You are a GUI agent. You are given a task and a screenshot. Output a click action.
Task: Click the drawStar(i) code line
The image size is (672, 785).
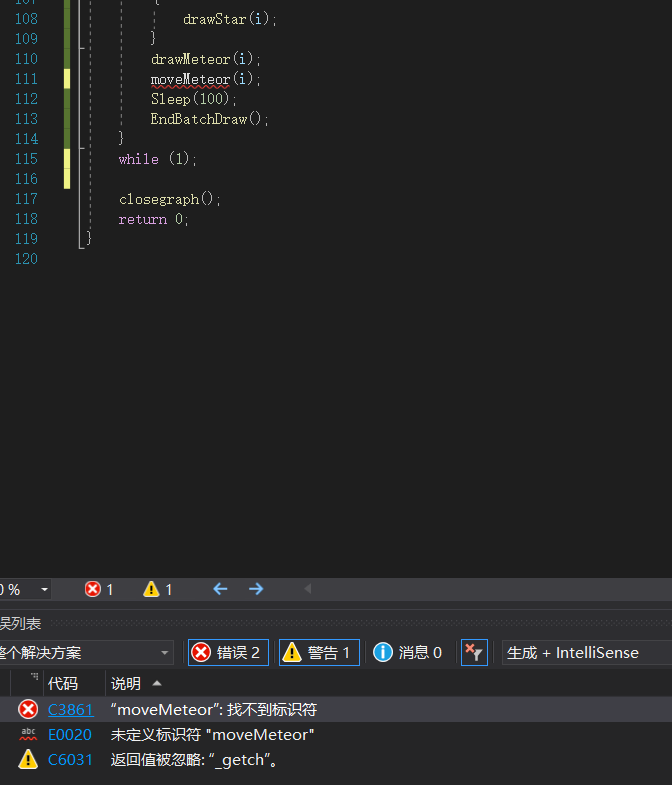[229, 19]
